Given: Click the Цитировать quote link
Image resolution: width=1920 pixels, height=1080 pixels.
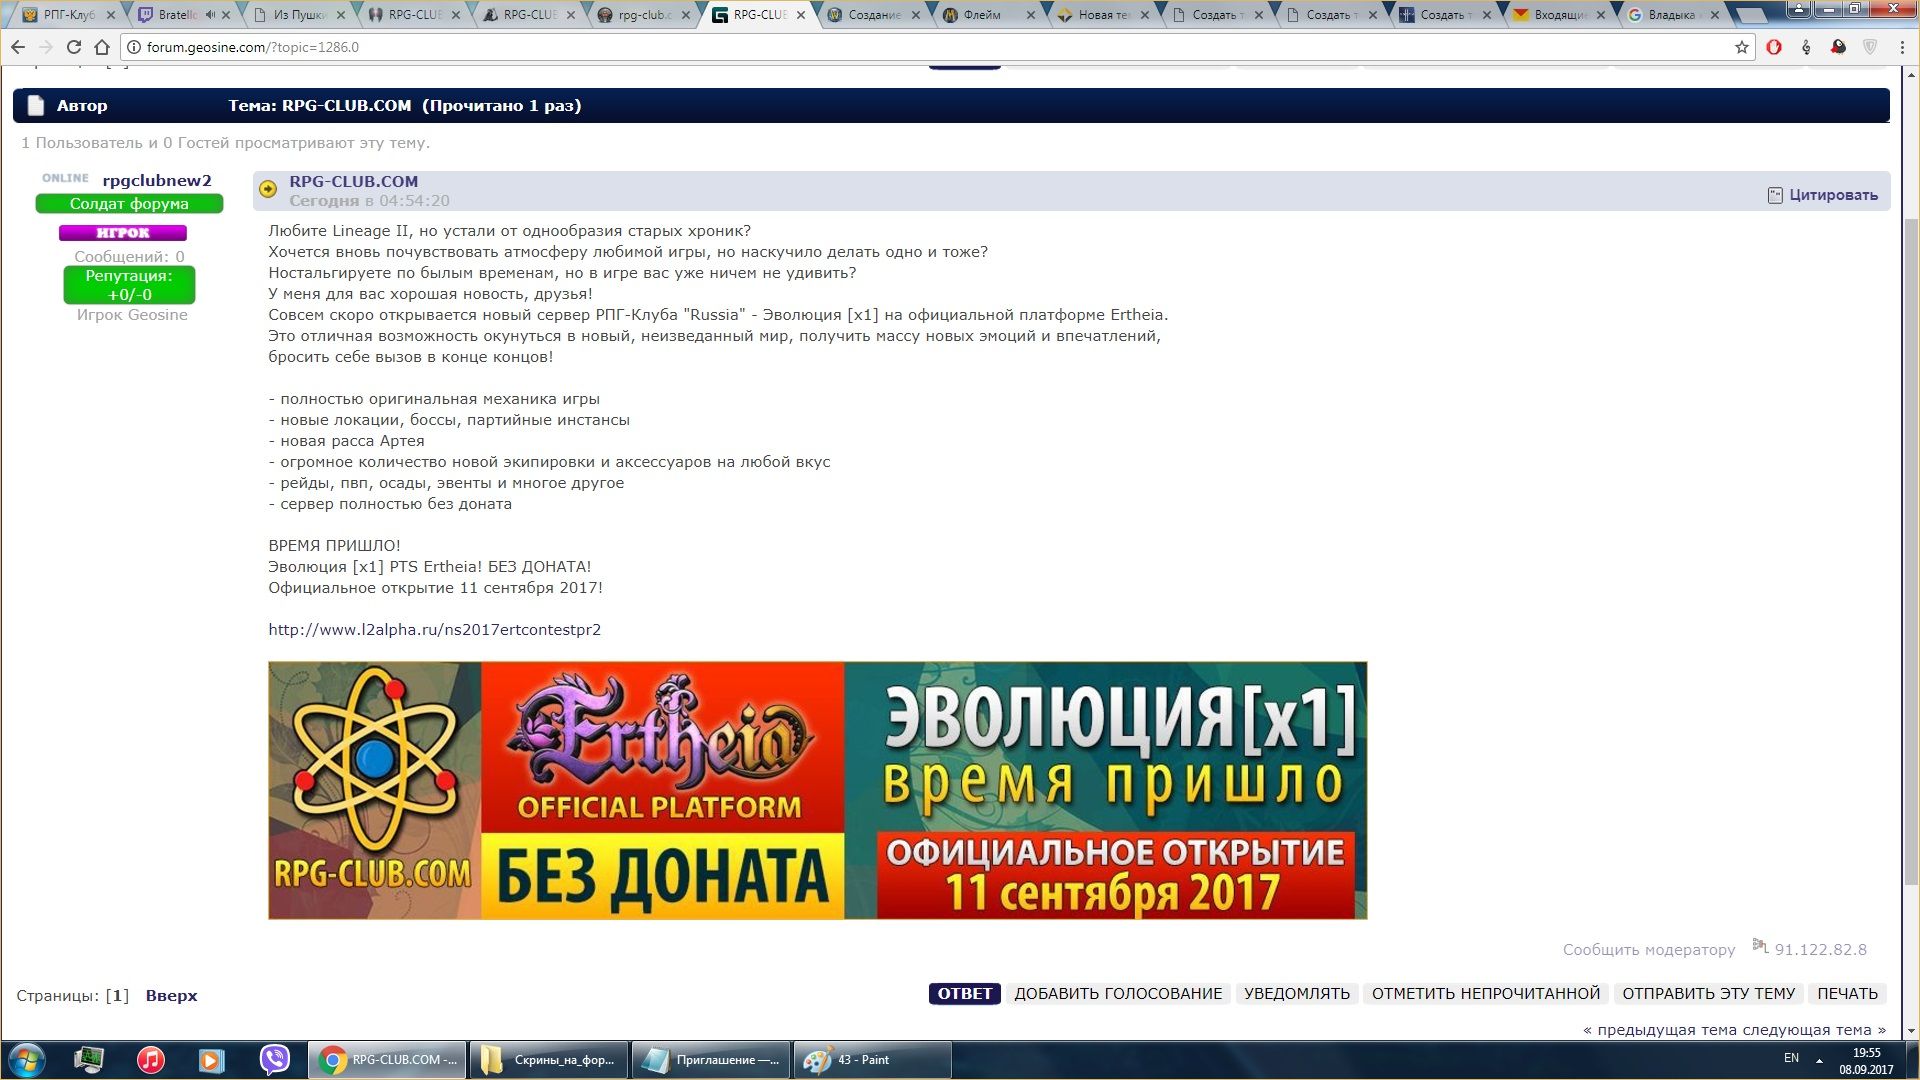Looking at the screenshot, I should 1833,195.
